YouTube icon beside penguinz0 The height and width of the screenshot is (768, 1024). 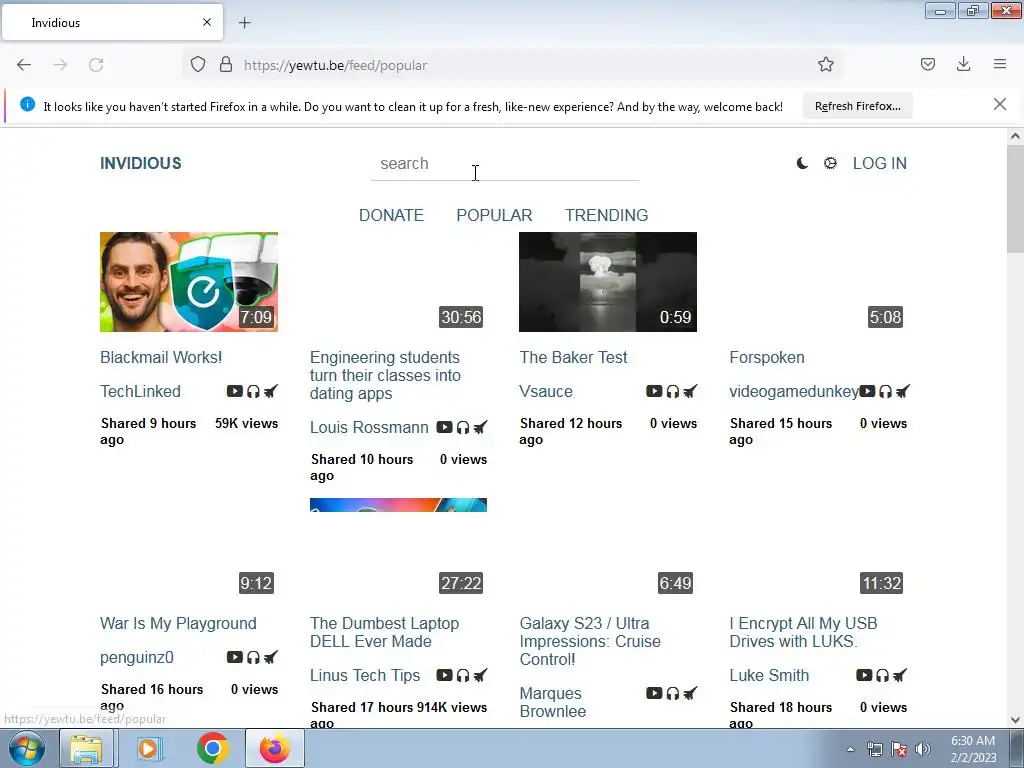tap(234, 657)
